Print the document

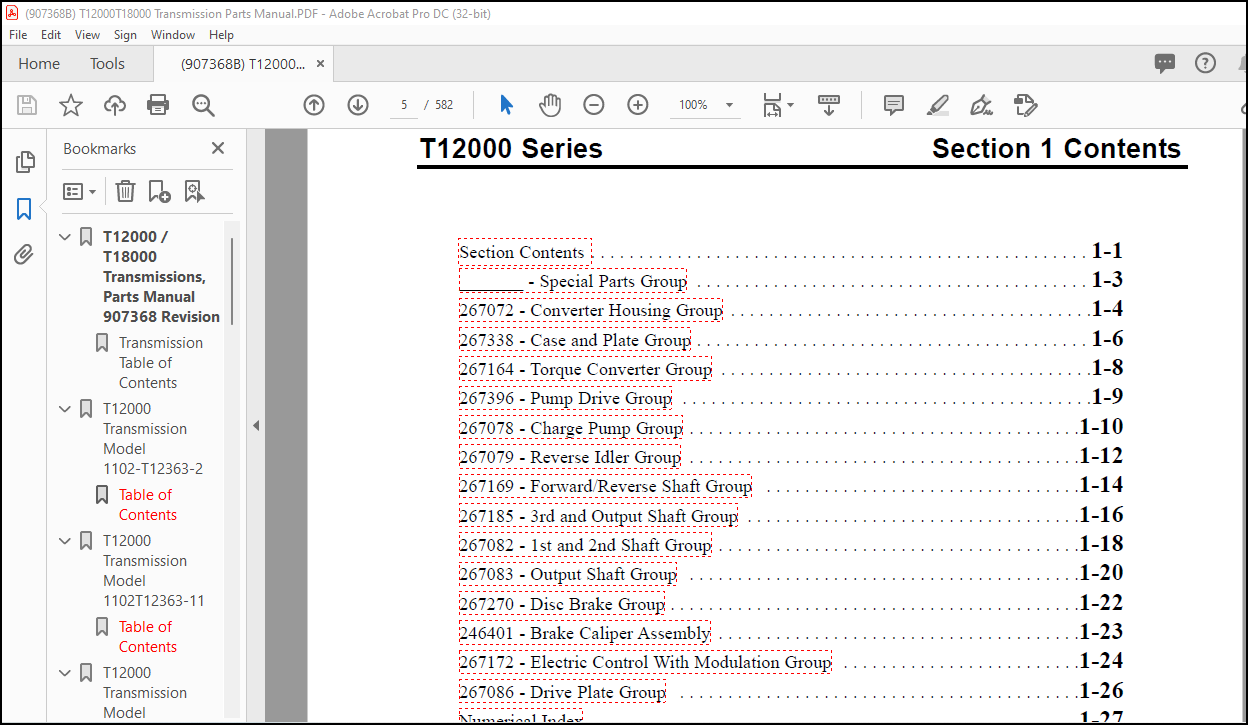158,105
